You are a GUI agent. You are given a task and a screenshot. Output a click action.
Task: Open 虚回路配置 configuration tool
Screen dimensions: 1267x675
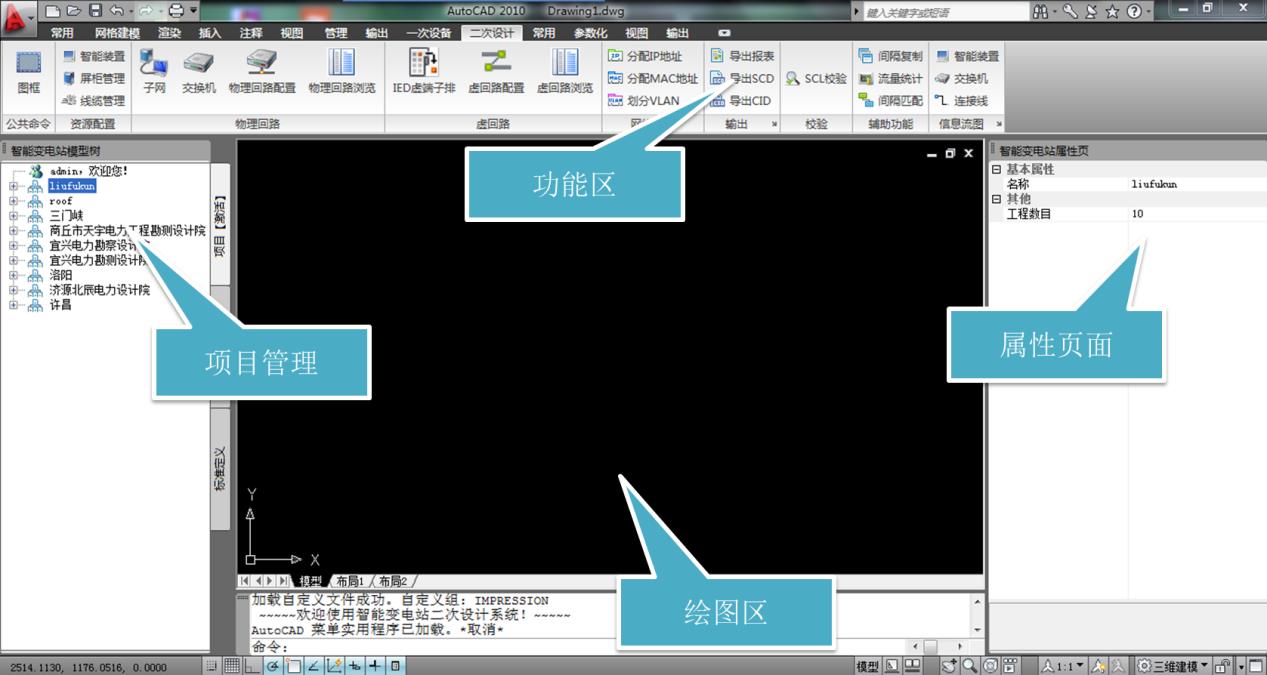click(496, 71)
